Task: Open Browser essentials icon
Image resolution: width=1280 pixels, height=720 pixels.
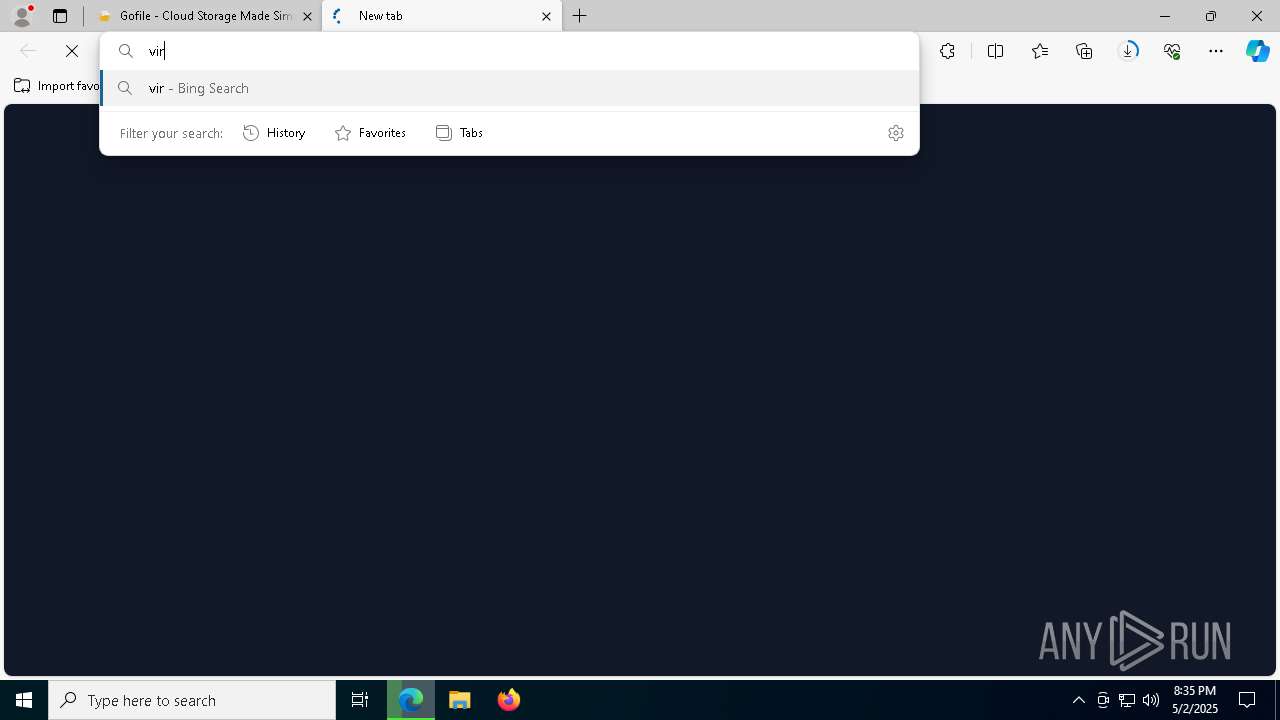Action: click(1172, 51)
